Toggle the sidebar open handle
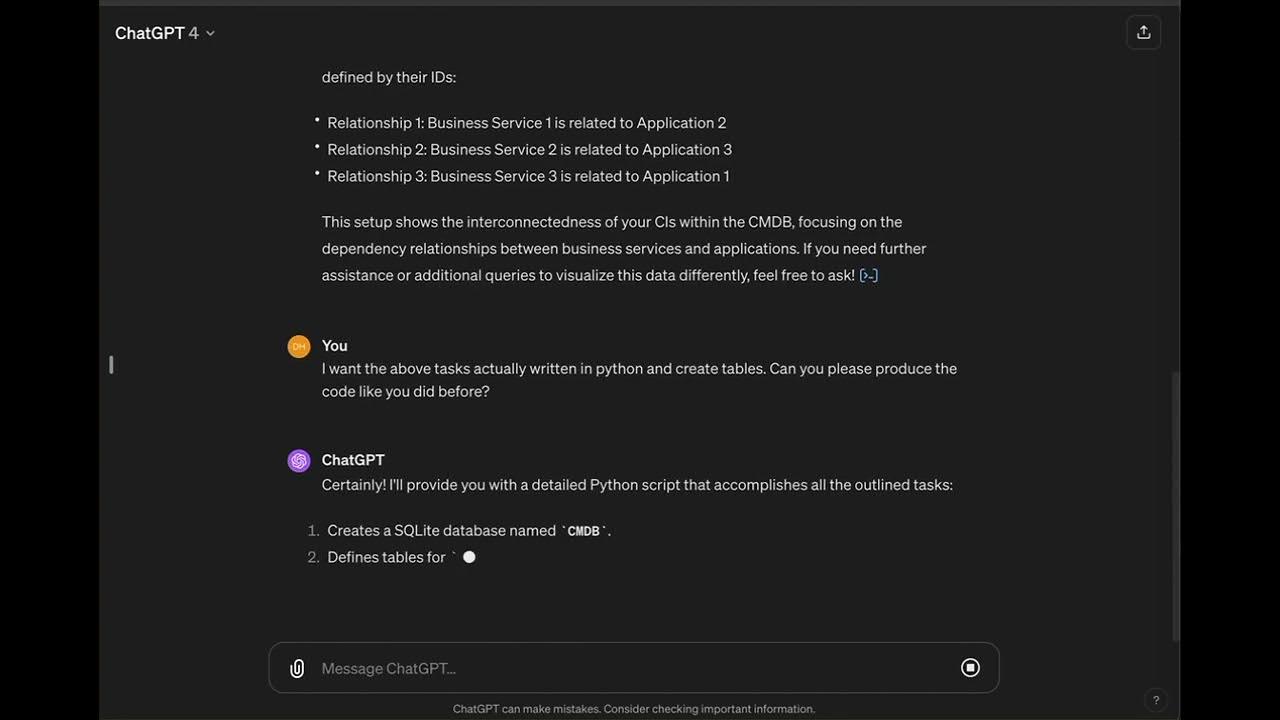Viewport: 1280px width, 720px height. click(x=111, y=365)
